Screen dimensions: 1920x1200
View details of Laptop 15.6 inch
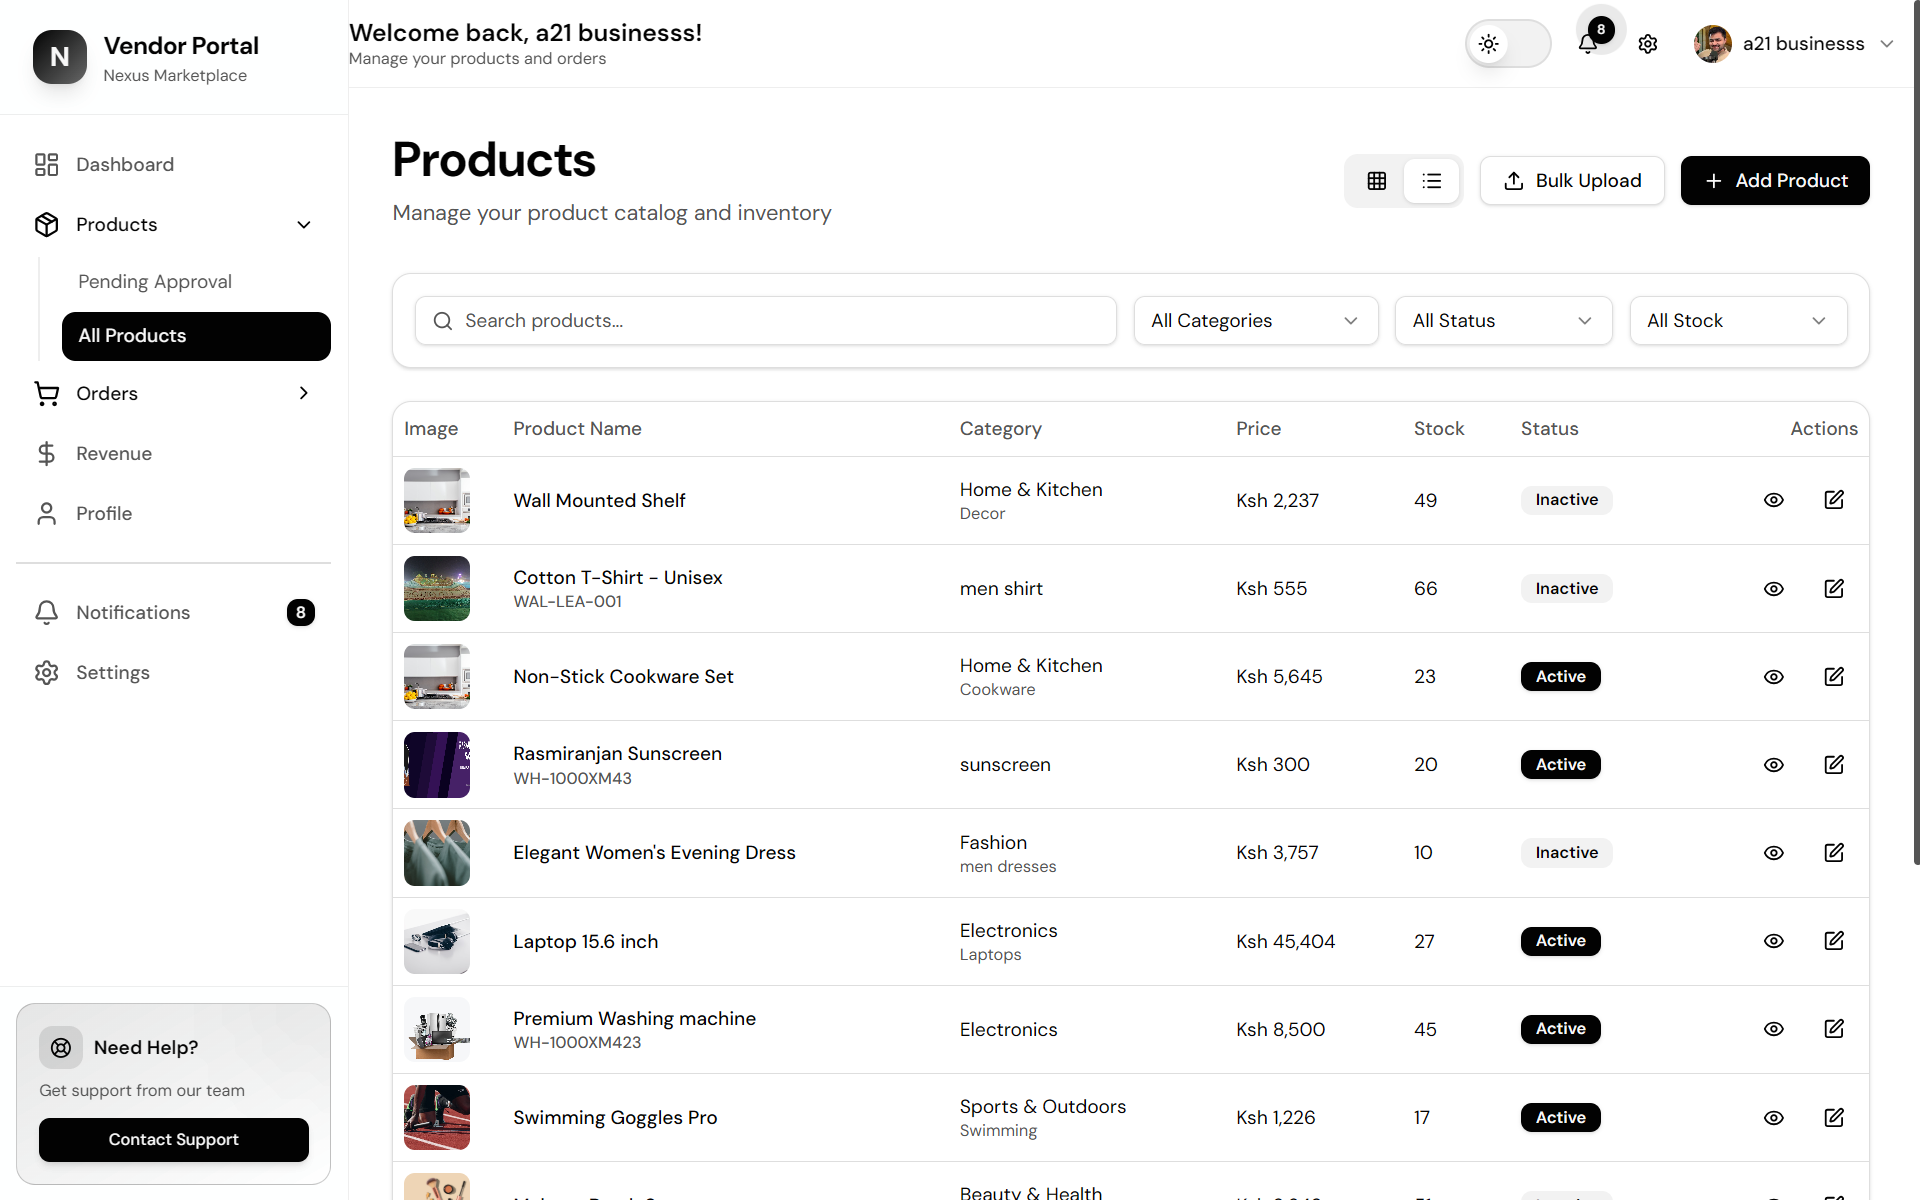(1774, 941)
